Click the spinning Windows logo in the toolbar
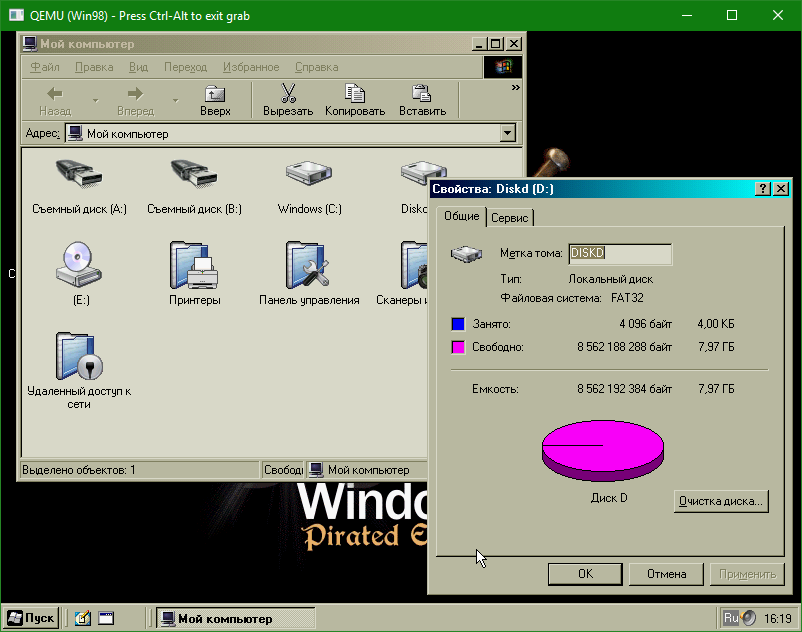 (503, 66)
